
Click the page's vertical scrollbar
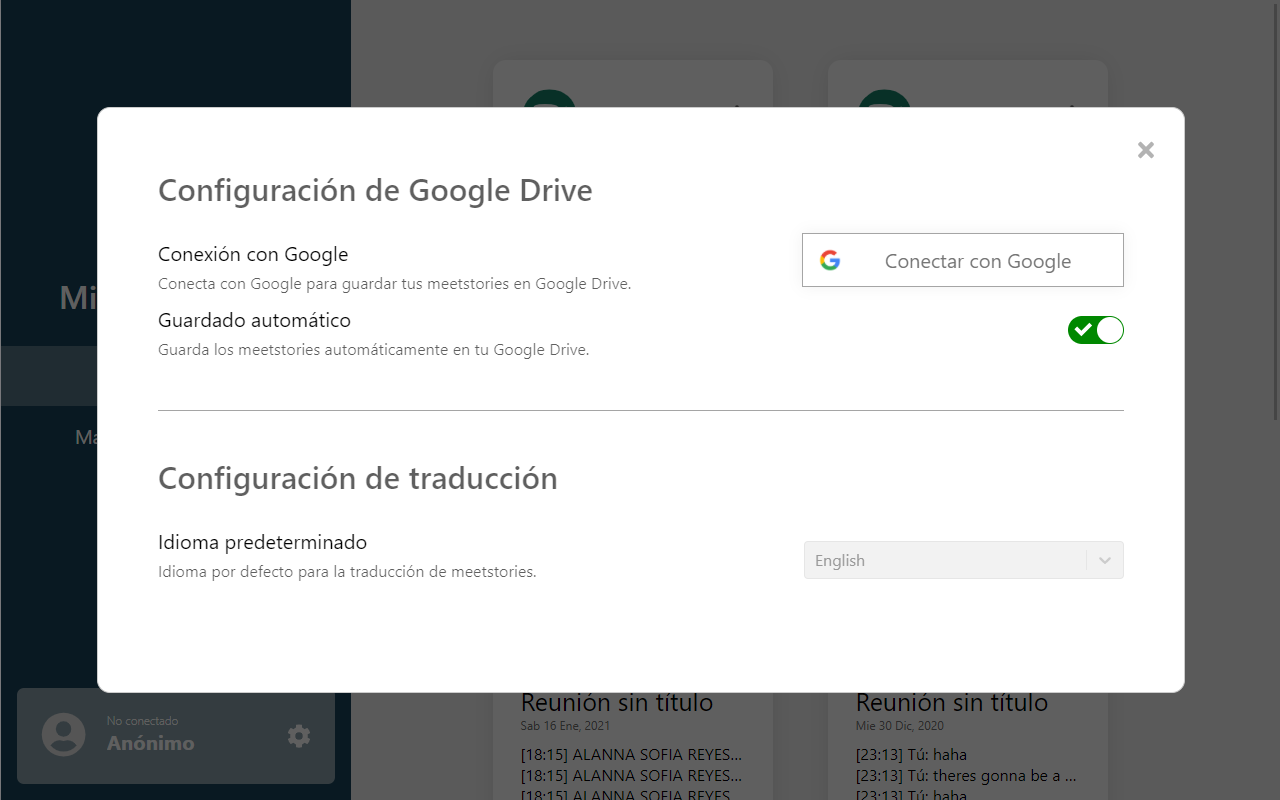[x=1275, y=210]
